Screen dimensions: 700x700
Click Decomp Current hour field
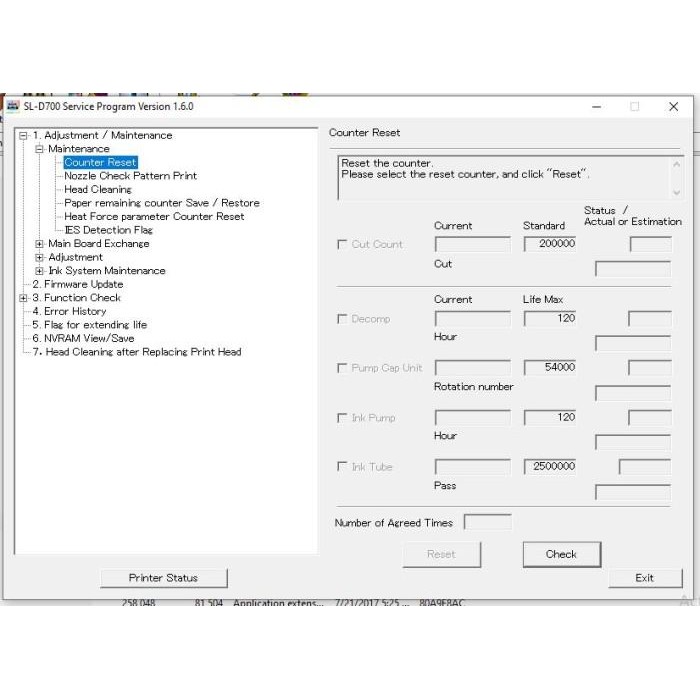pyautogui.click(x=473, y=319)
